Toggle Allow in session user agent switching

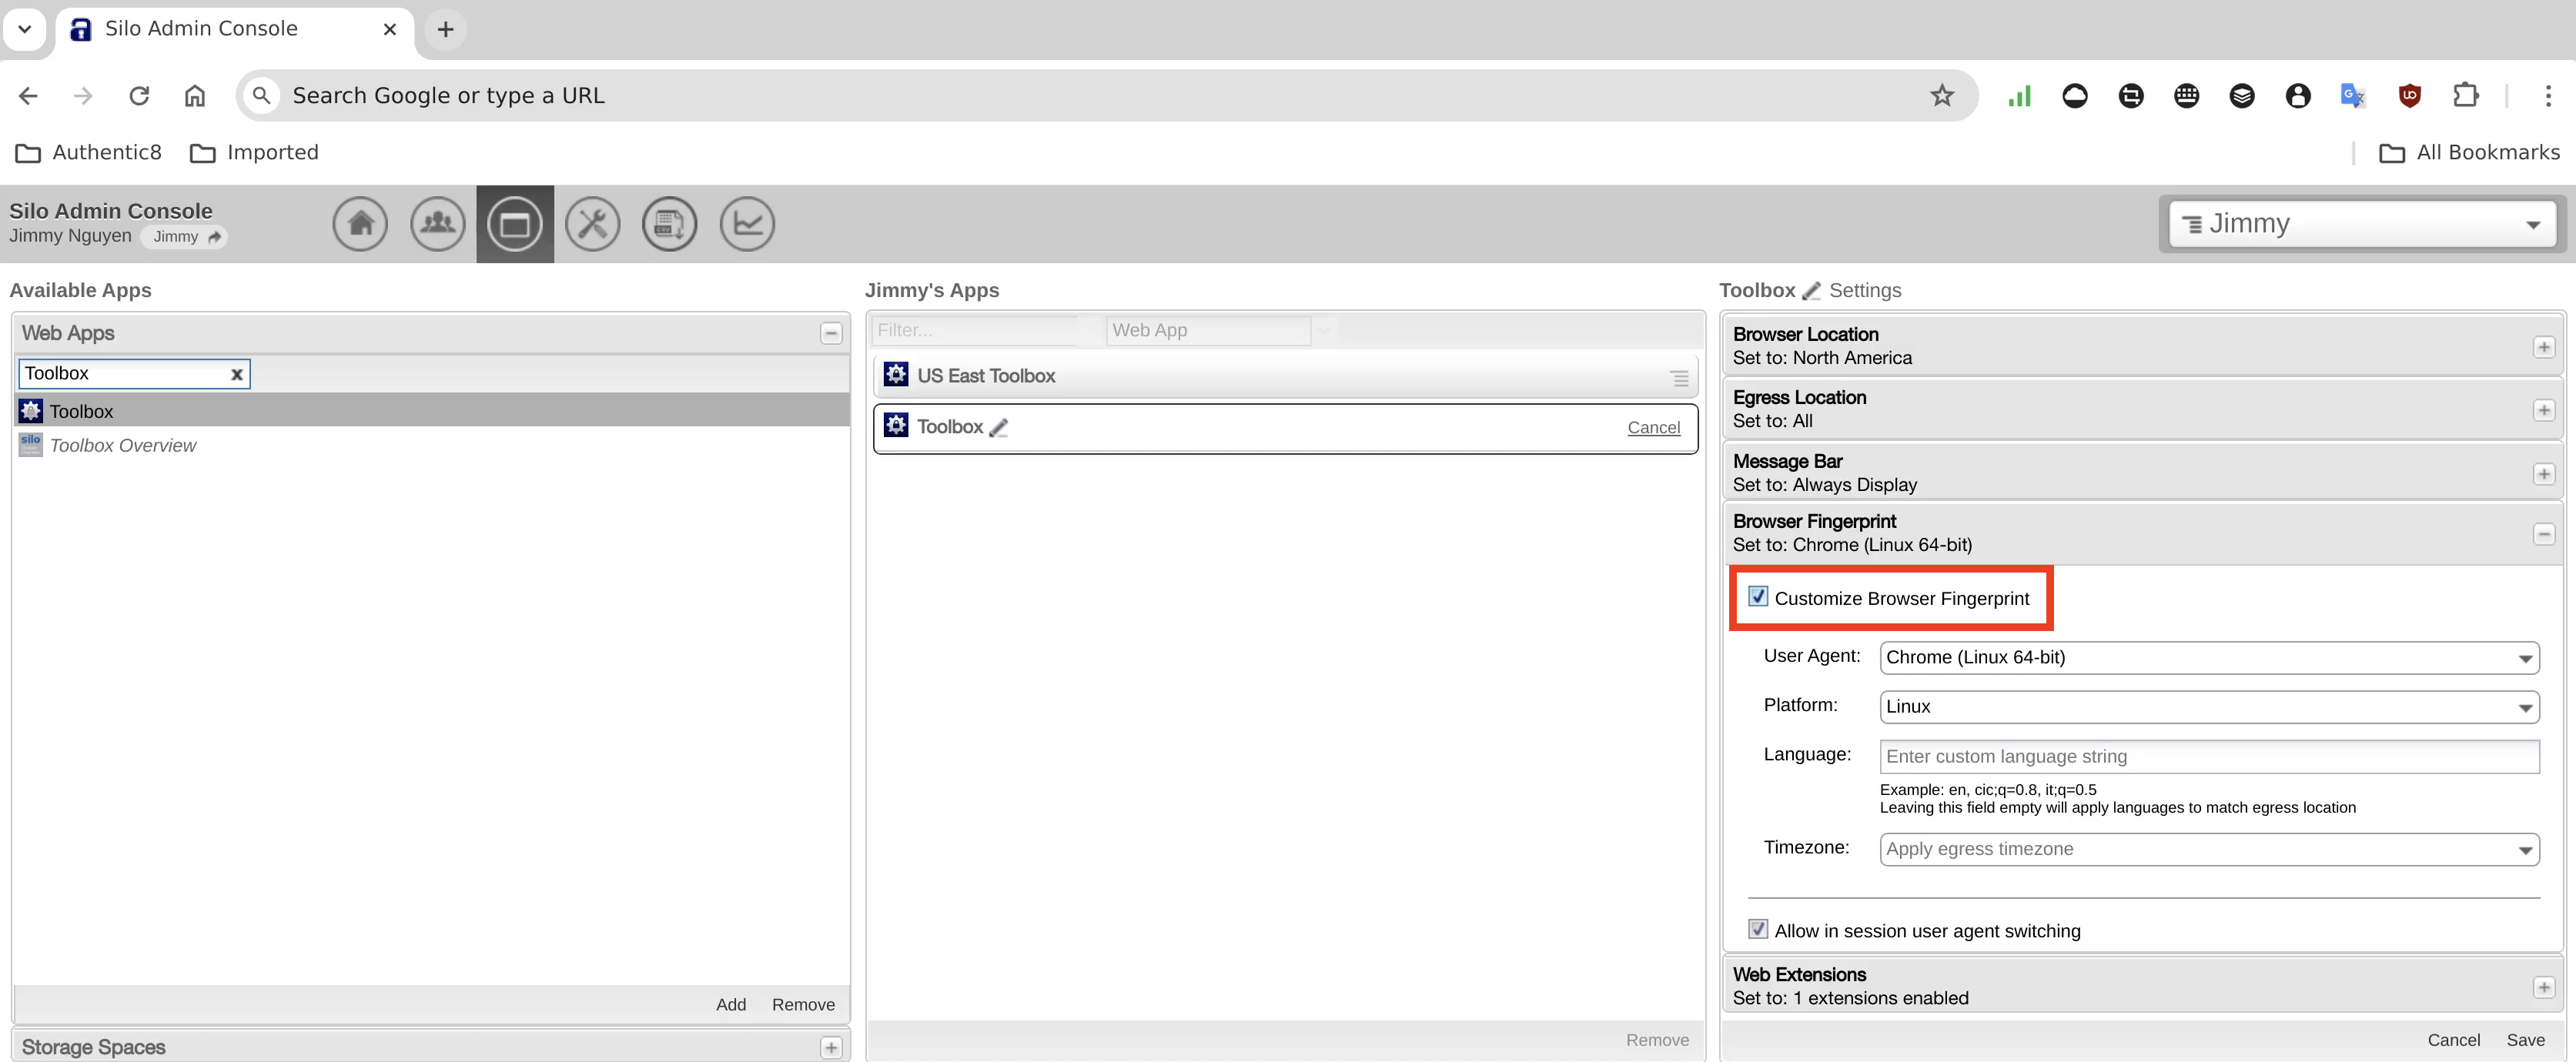pos(1757,929)
